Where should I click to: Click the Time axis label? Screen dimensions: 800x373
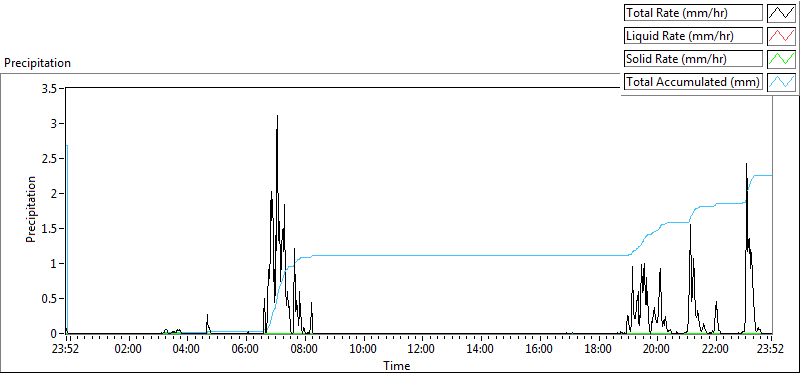tap(397, 366)
